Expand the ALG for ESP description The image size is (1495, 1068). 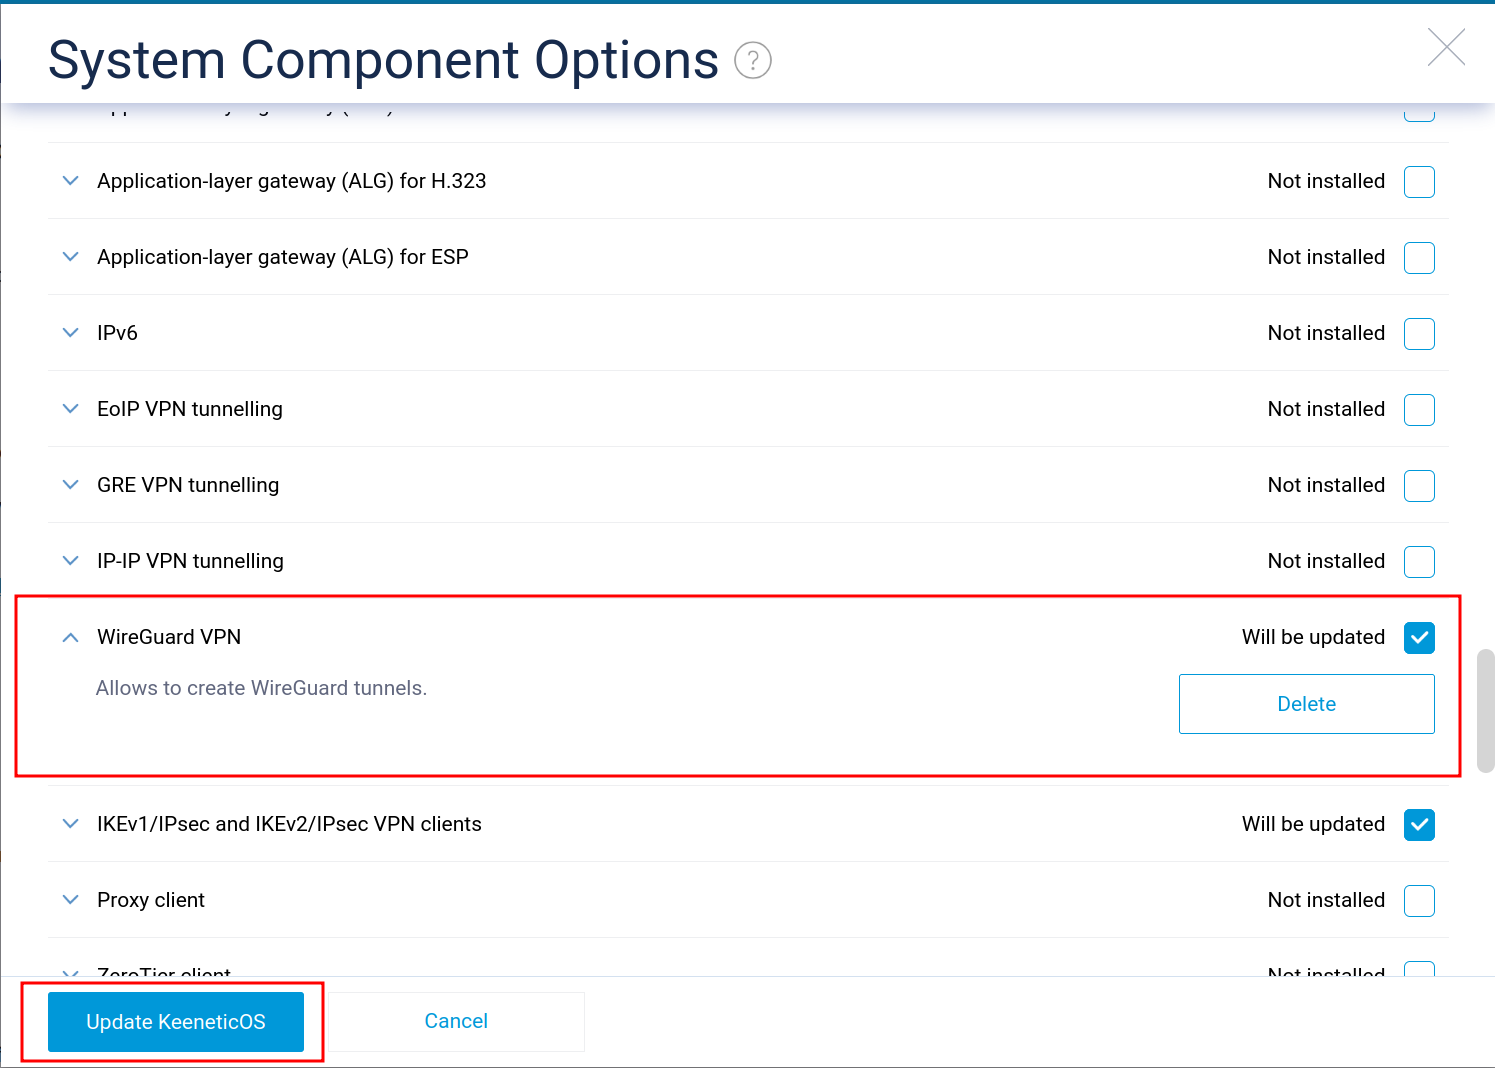70,257
